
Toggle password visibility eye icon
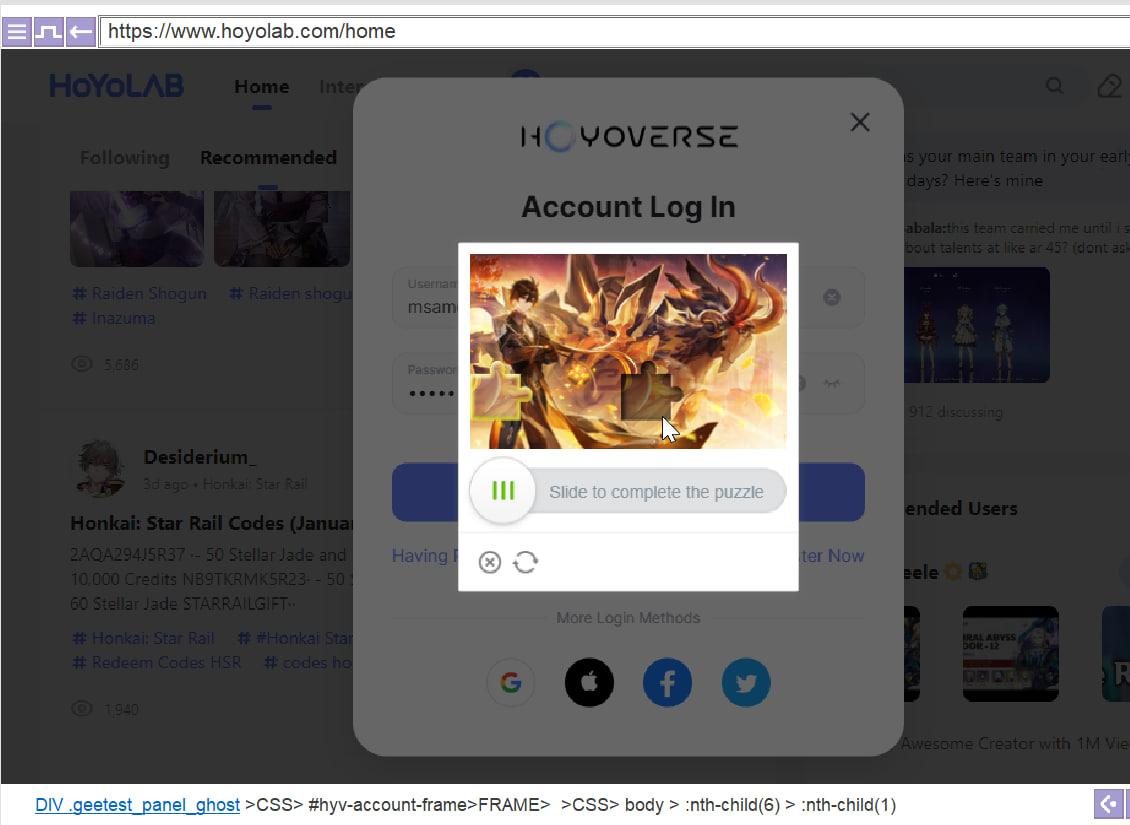[x=831, y=384]
